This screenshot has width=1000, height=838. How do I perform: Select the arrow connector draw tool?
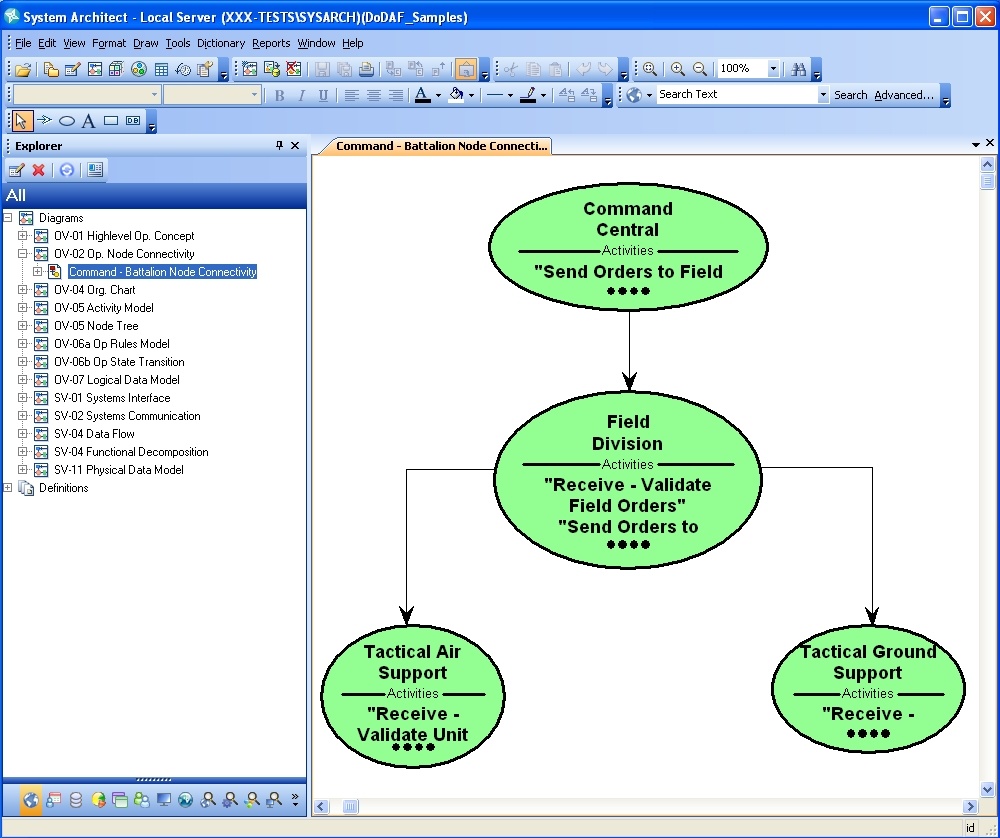[x=44, y=120]
